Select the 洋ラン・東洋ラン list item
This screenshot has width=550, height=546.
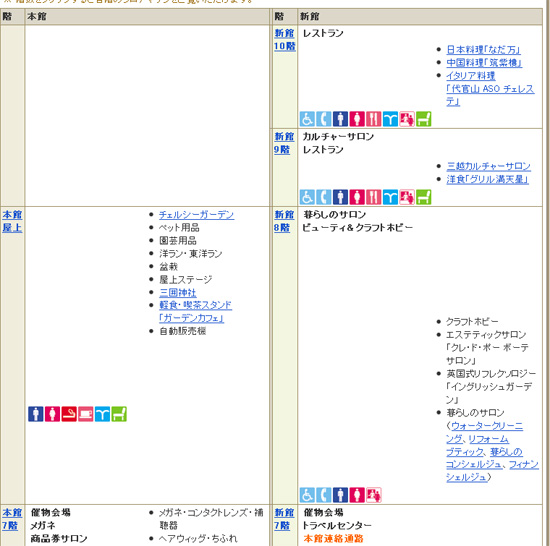pos(190,254)
